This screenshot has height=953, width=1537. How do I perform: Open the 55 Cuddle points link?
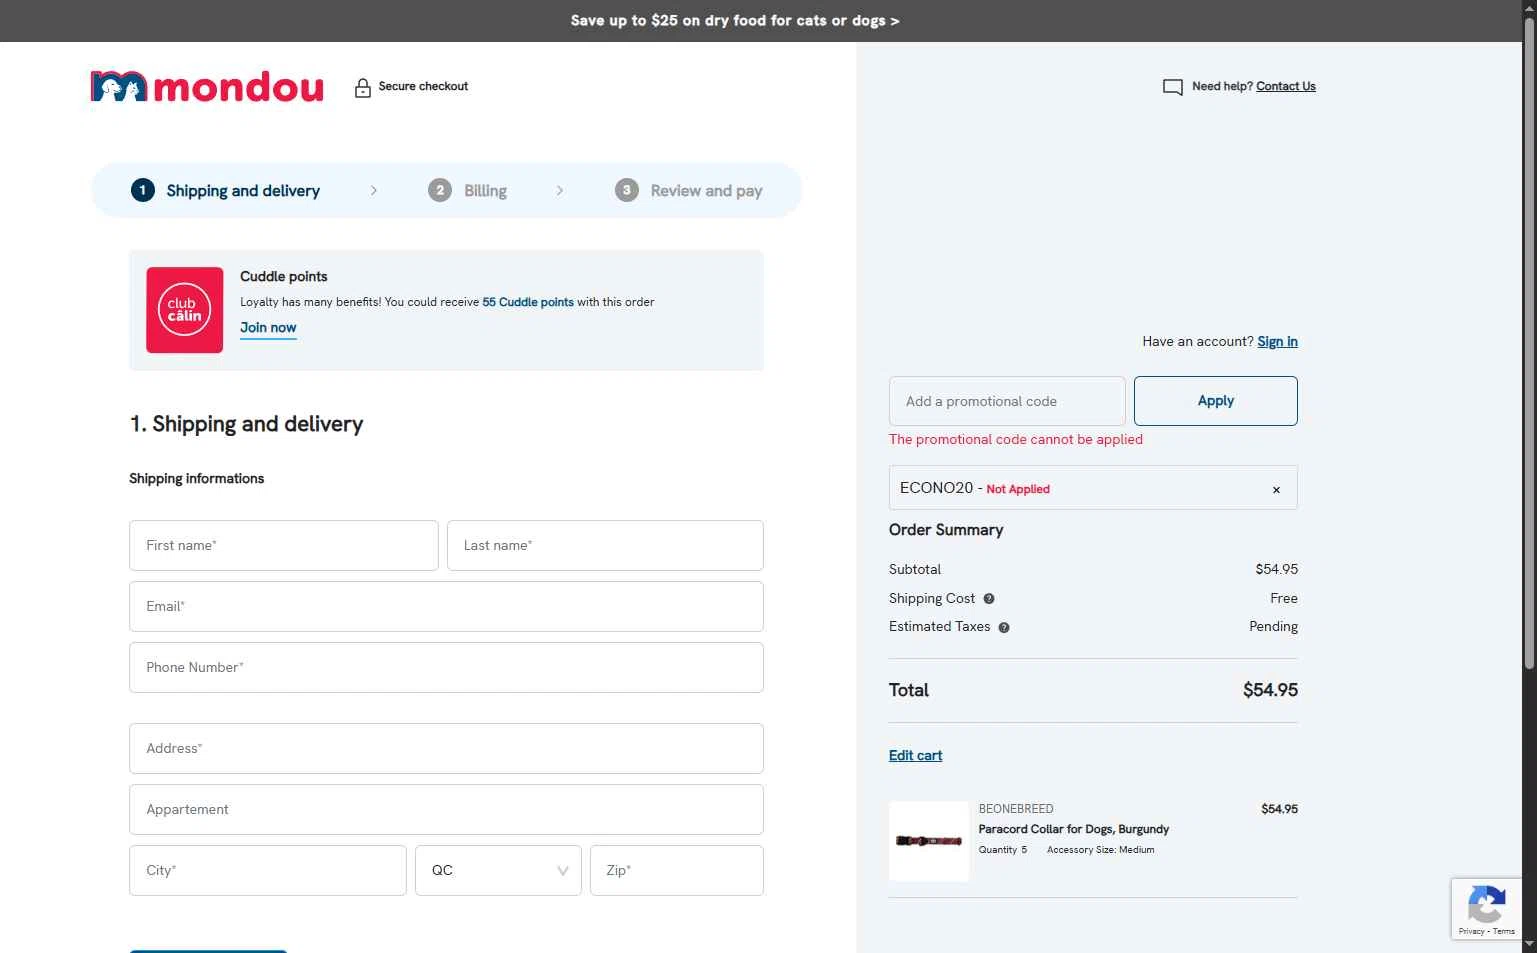point(528,302)
